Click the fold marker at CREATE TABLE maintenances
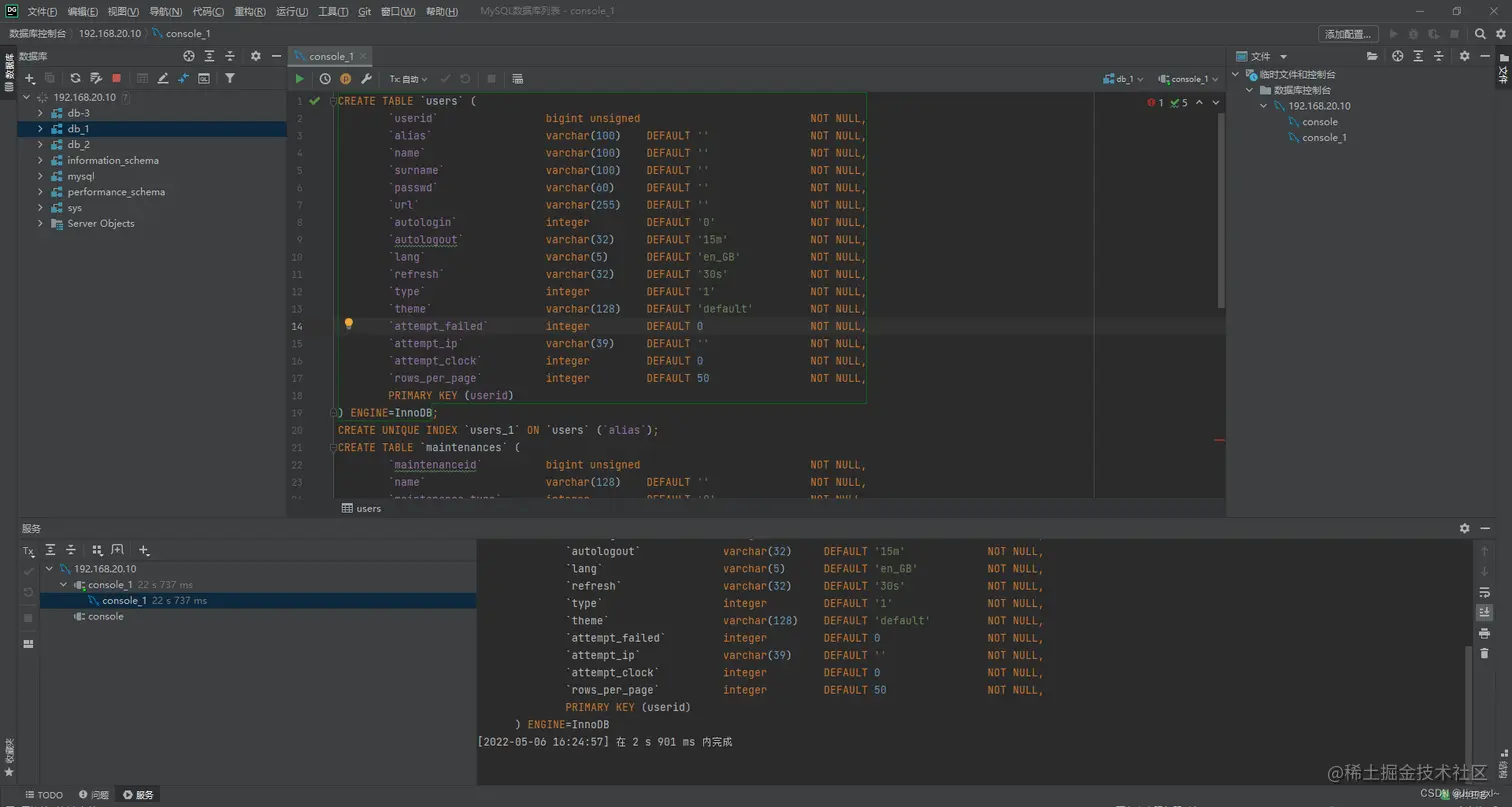This screenshot has width=1512, height=807. point(333,448)
